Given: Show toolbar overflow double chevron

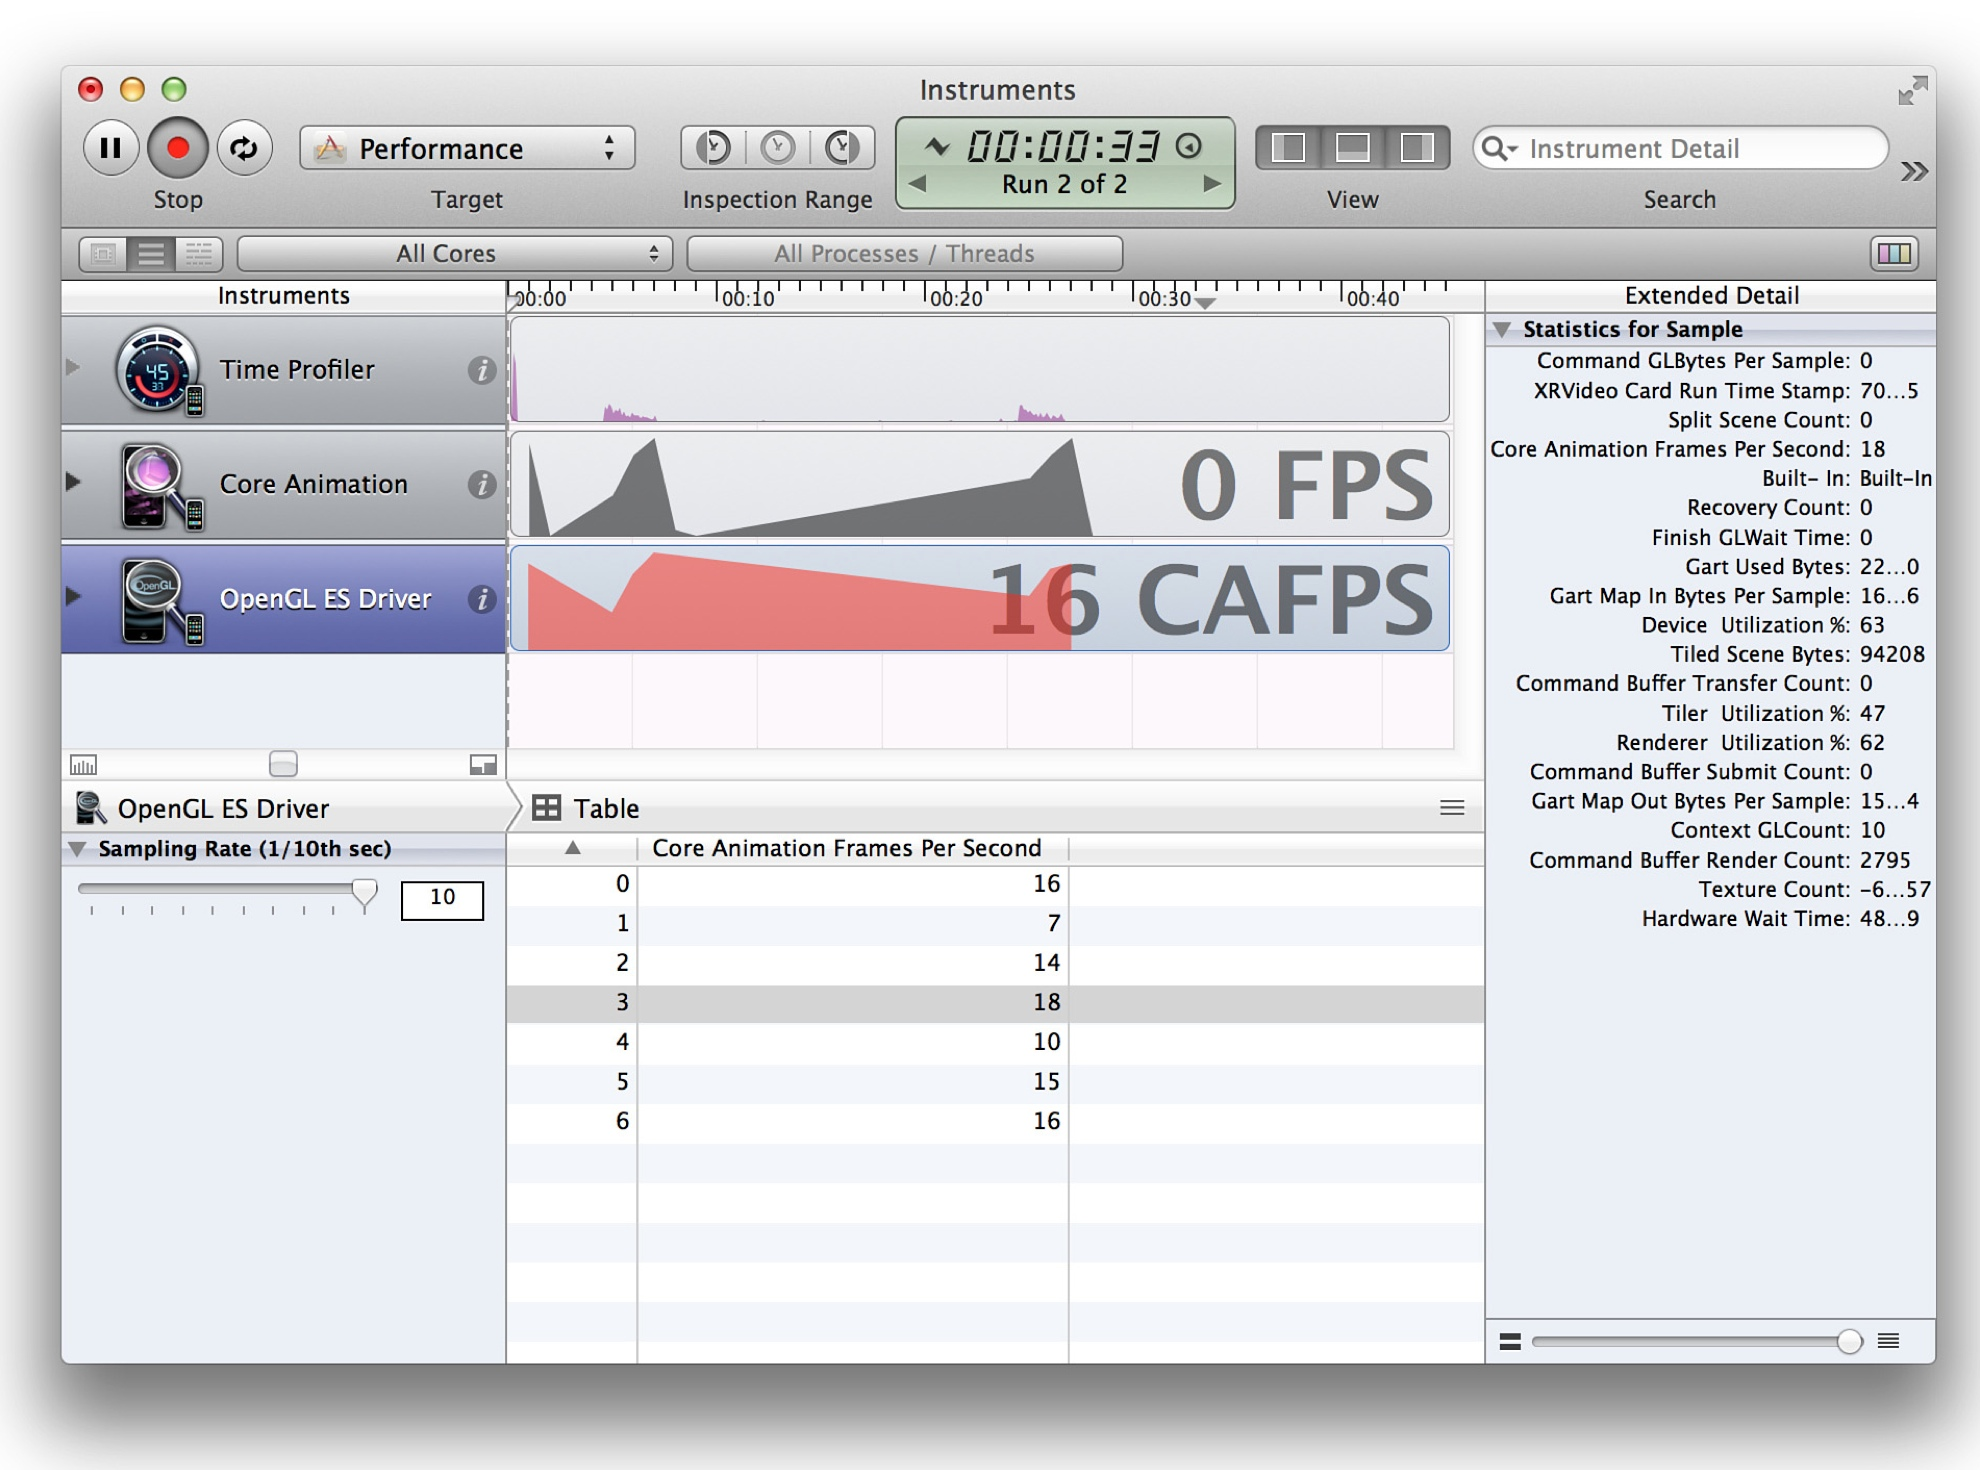Looking at the screenshot, I should point(1914,171).
